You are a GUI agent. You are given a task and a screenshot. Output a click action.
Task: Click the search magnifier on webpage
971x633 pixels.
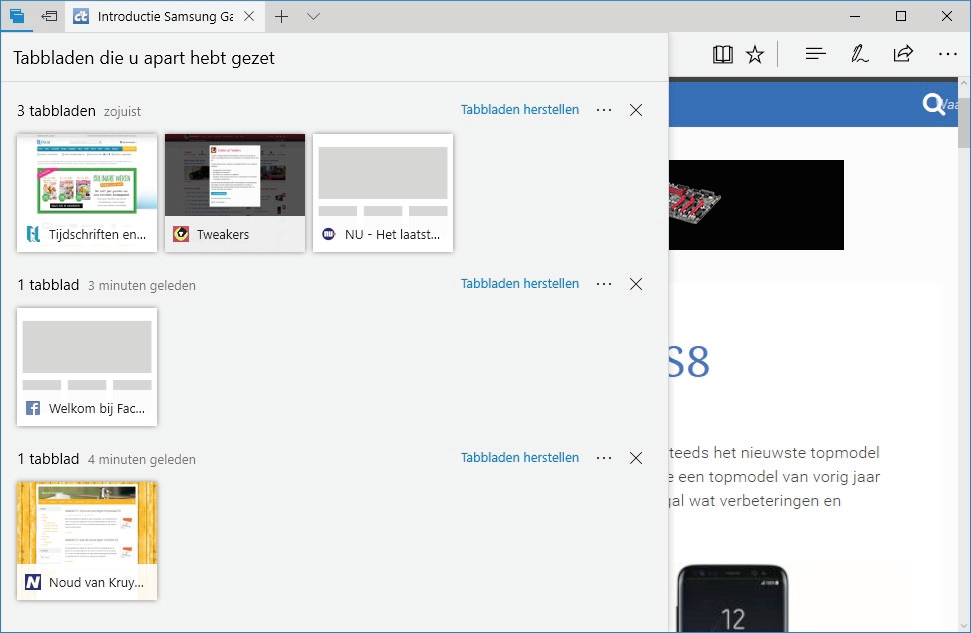pos(933,104)
